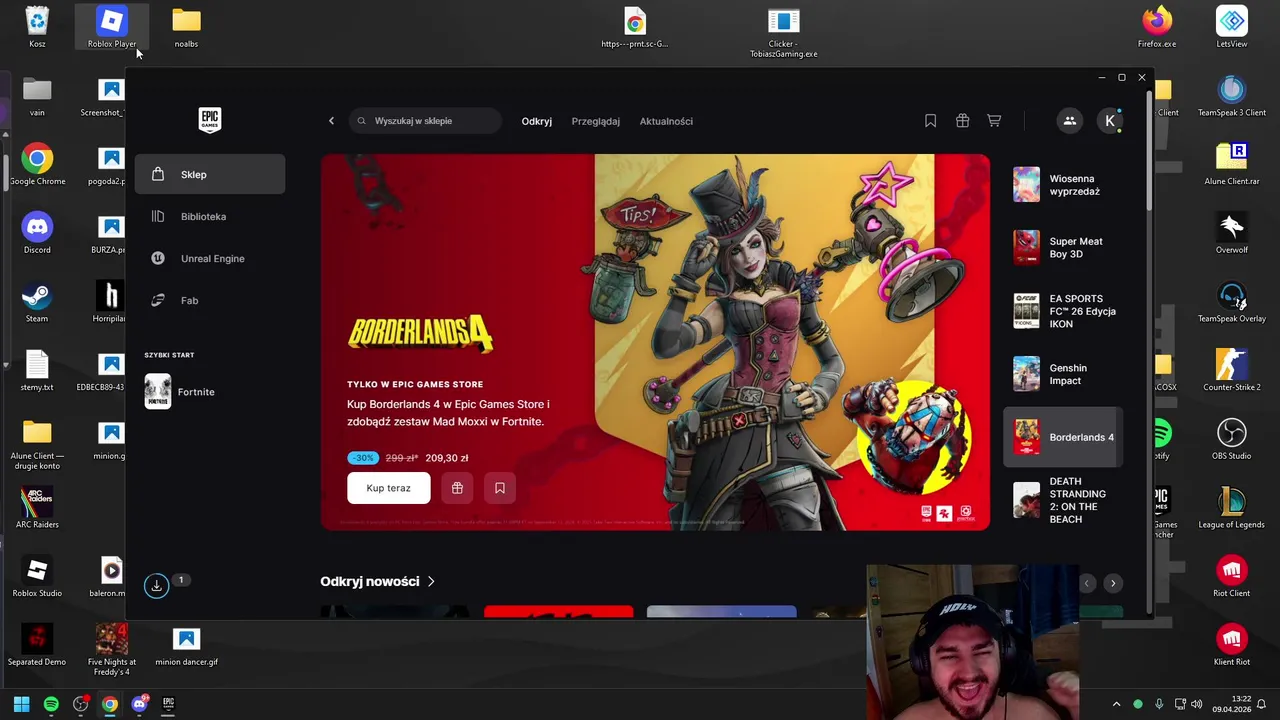Open League of Legends desktop icon
The height and width of the screenshot is (720, 1280).
1232,508
